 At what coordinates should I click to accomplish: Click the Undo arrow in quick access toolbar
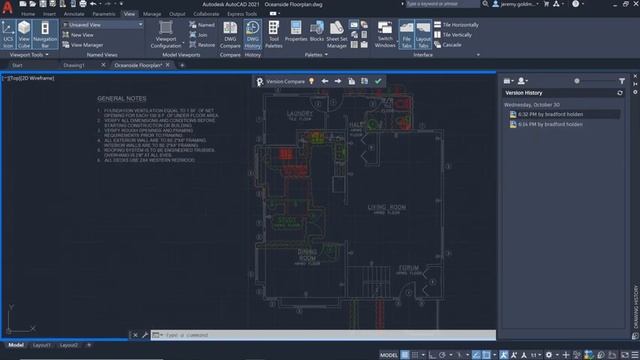tap(93, 4)
